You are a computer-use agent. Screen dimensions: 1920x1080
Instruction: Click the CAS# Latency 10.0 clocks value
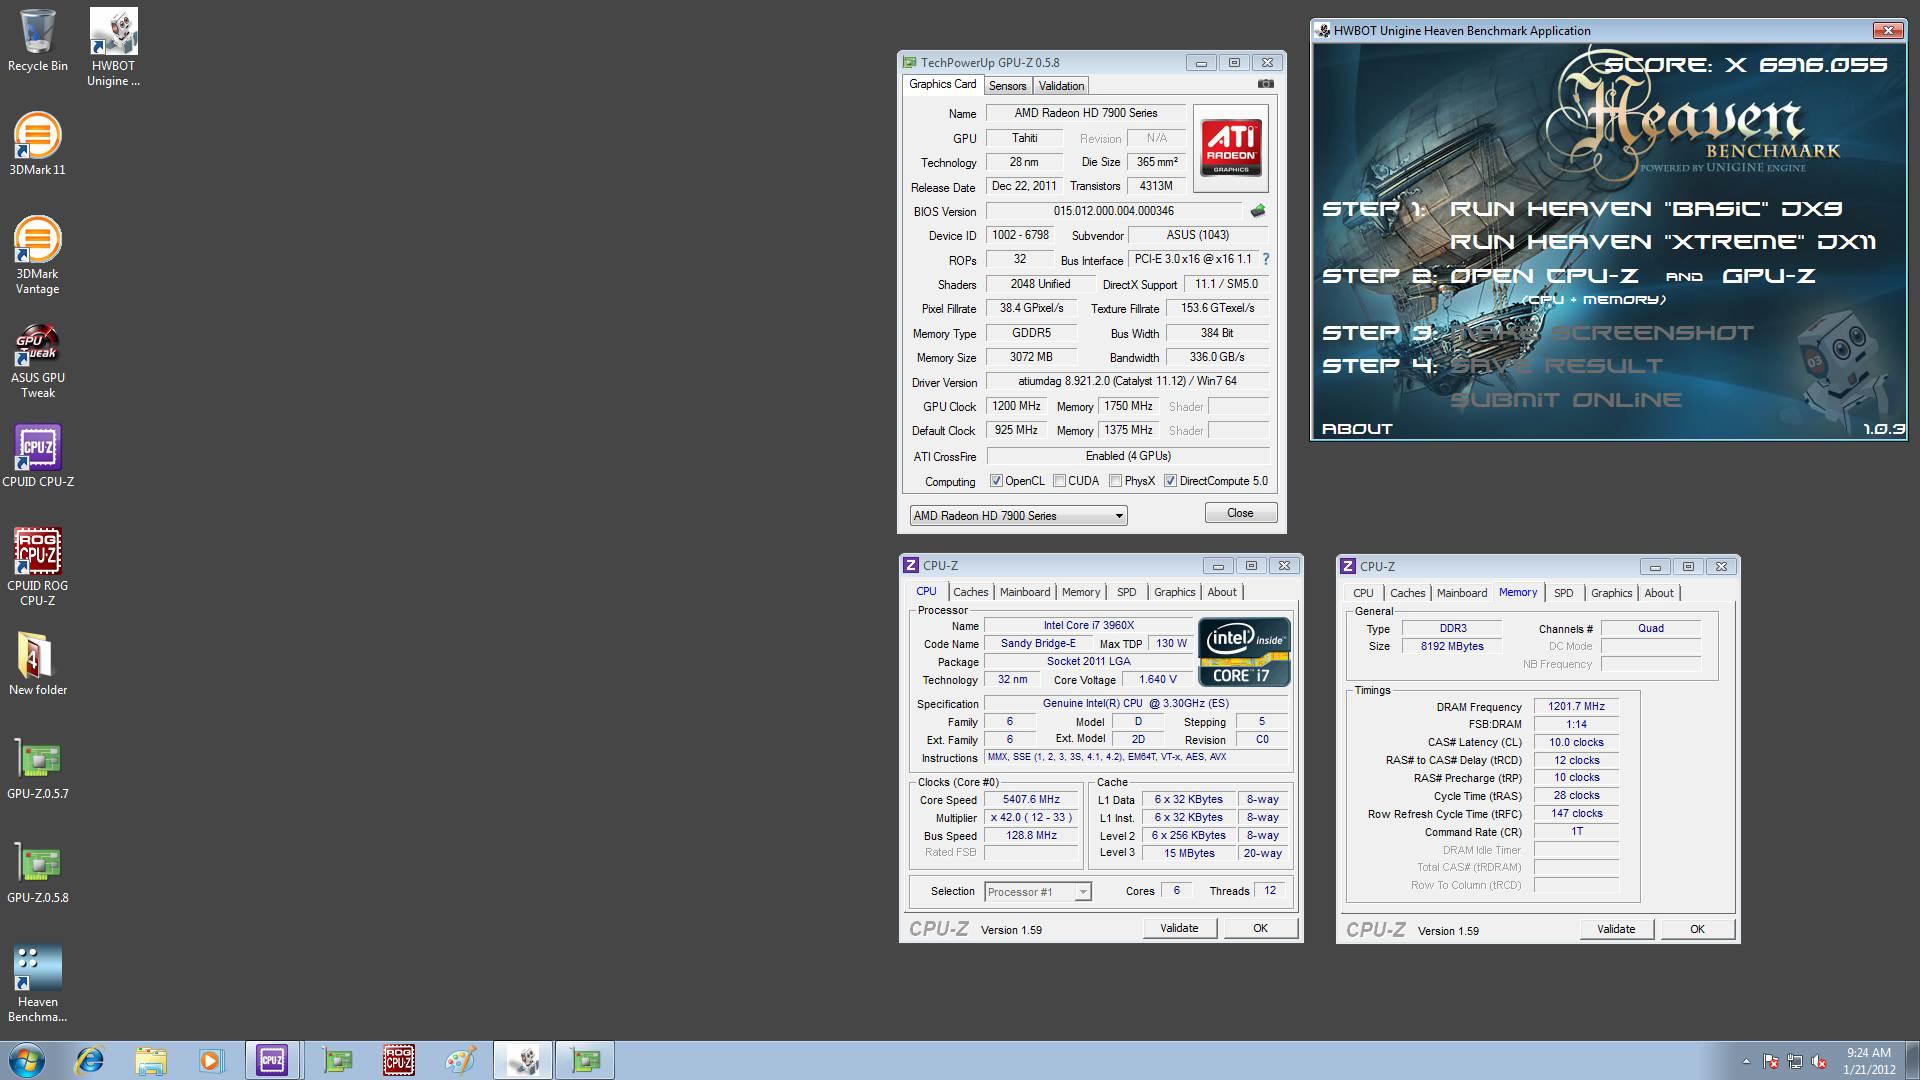(1576, 742)
